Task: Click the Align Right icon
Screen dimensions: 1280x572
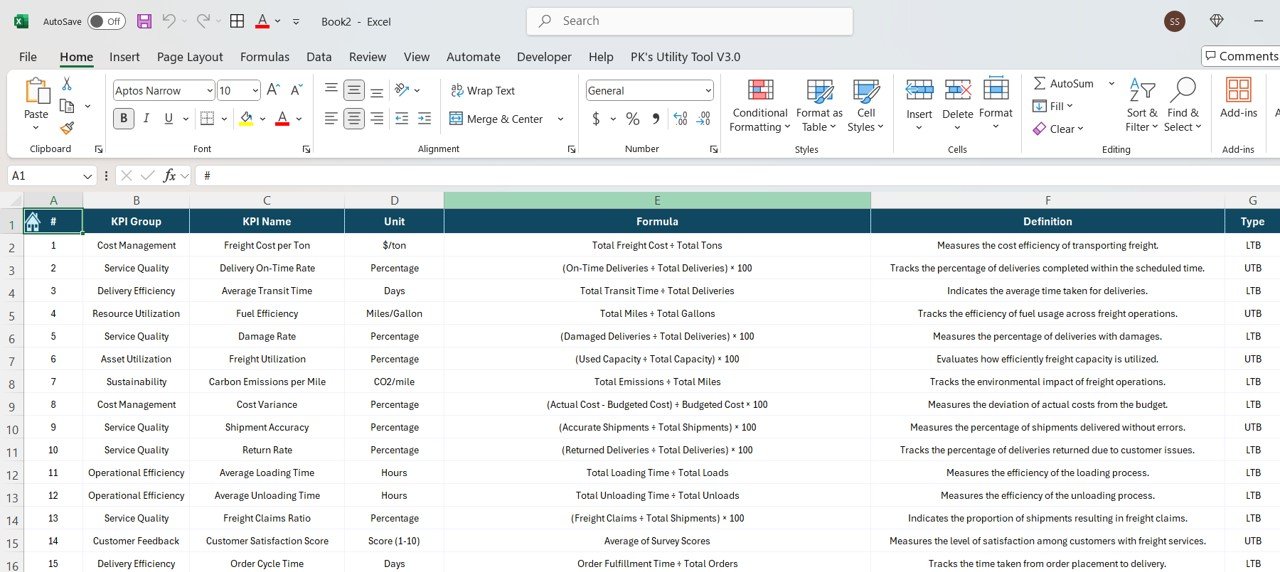Action: tap(377, 118)
